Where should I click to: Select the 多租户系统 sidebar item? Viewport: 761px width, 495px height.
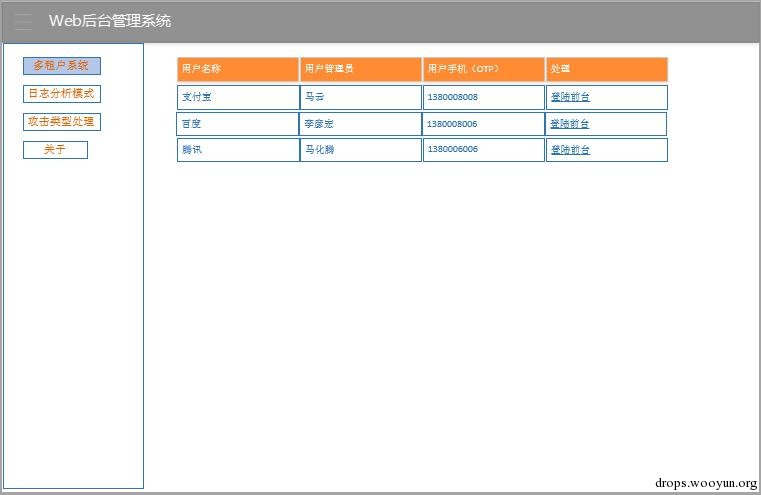tap(62, 66)
